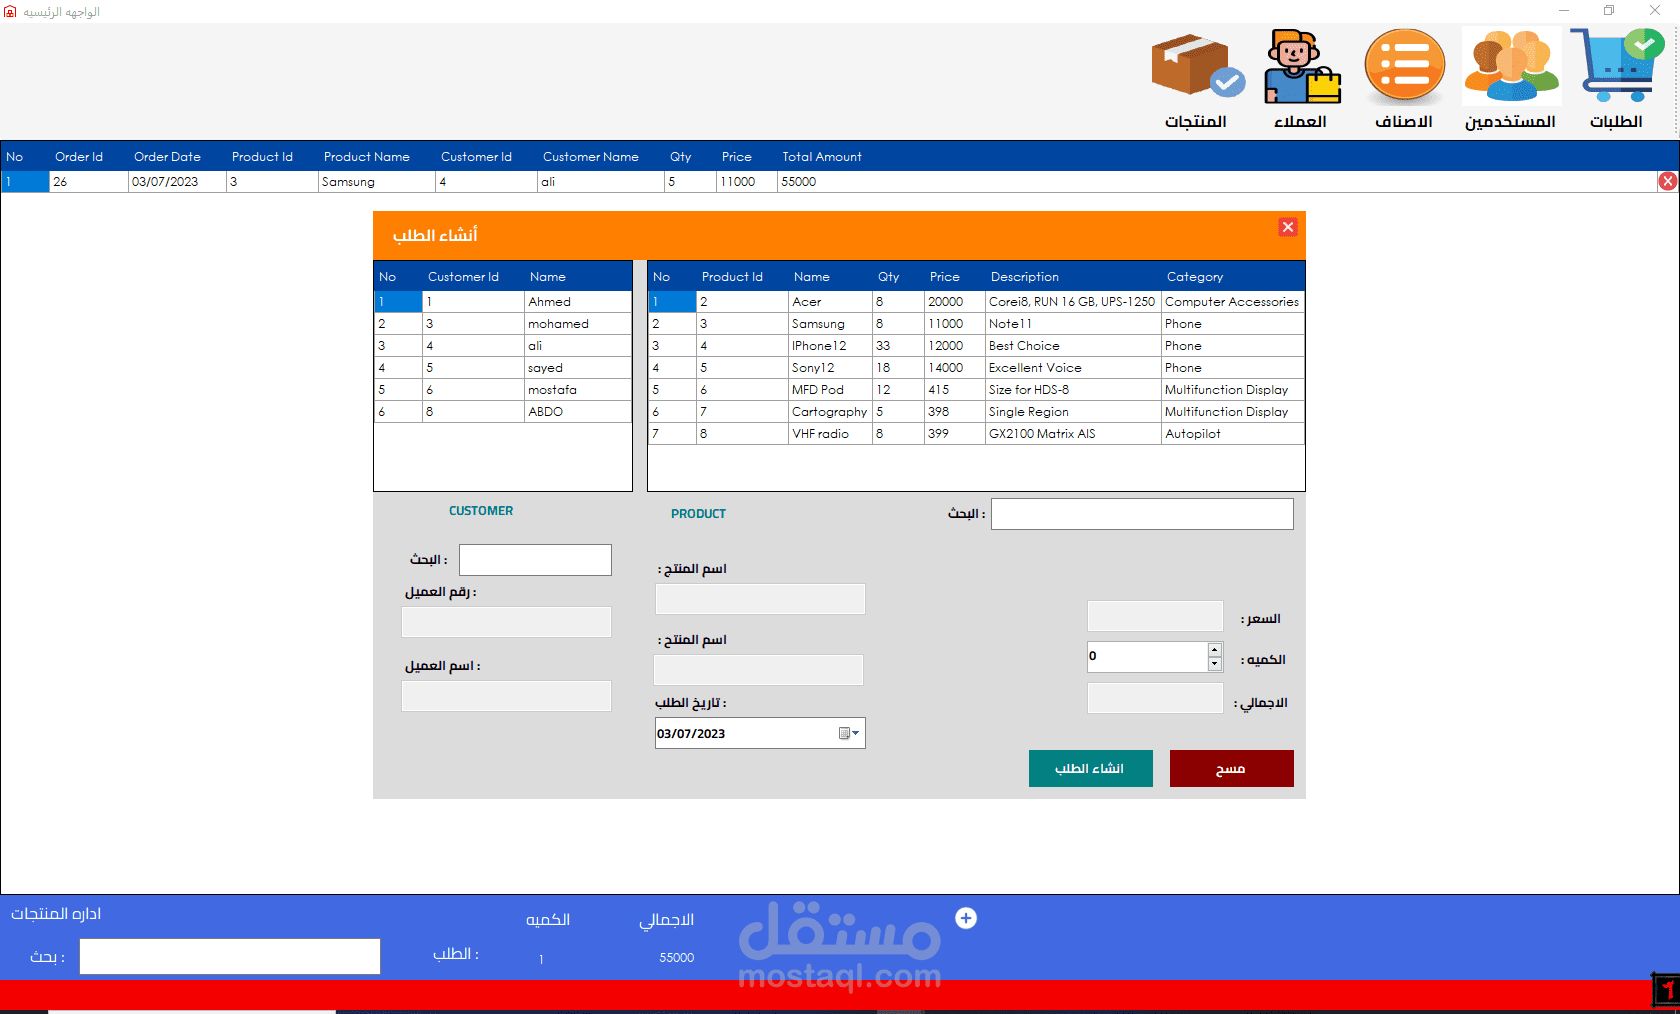Image resolution: width=1680 pixels, height=1014 pixels.
Task: Focus the second اسم المنتج product name field
Action: pyautogui.click(x=758, y=670)
